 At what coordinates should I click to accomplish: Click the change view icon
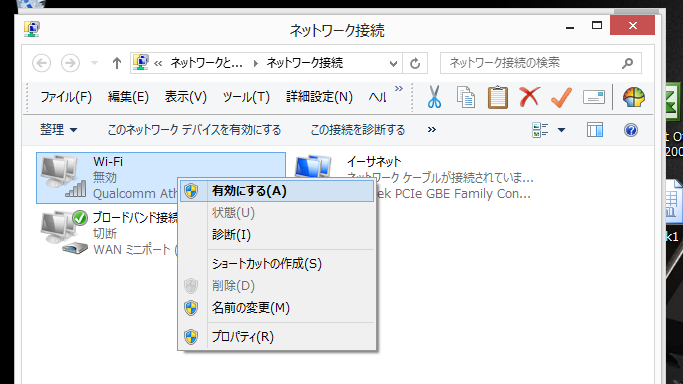click(540, 130)
